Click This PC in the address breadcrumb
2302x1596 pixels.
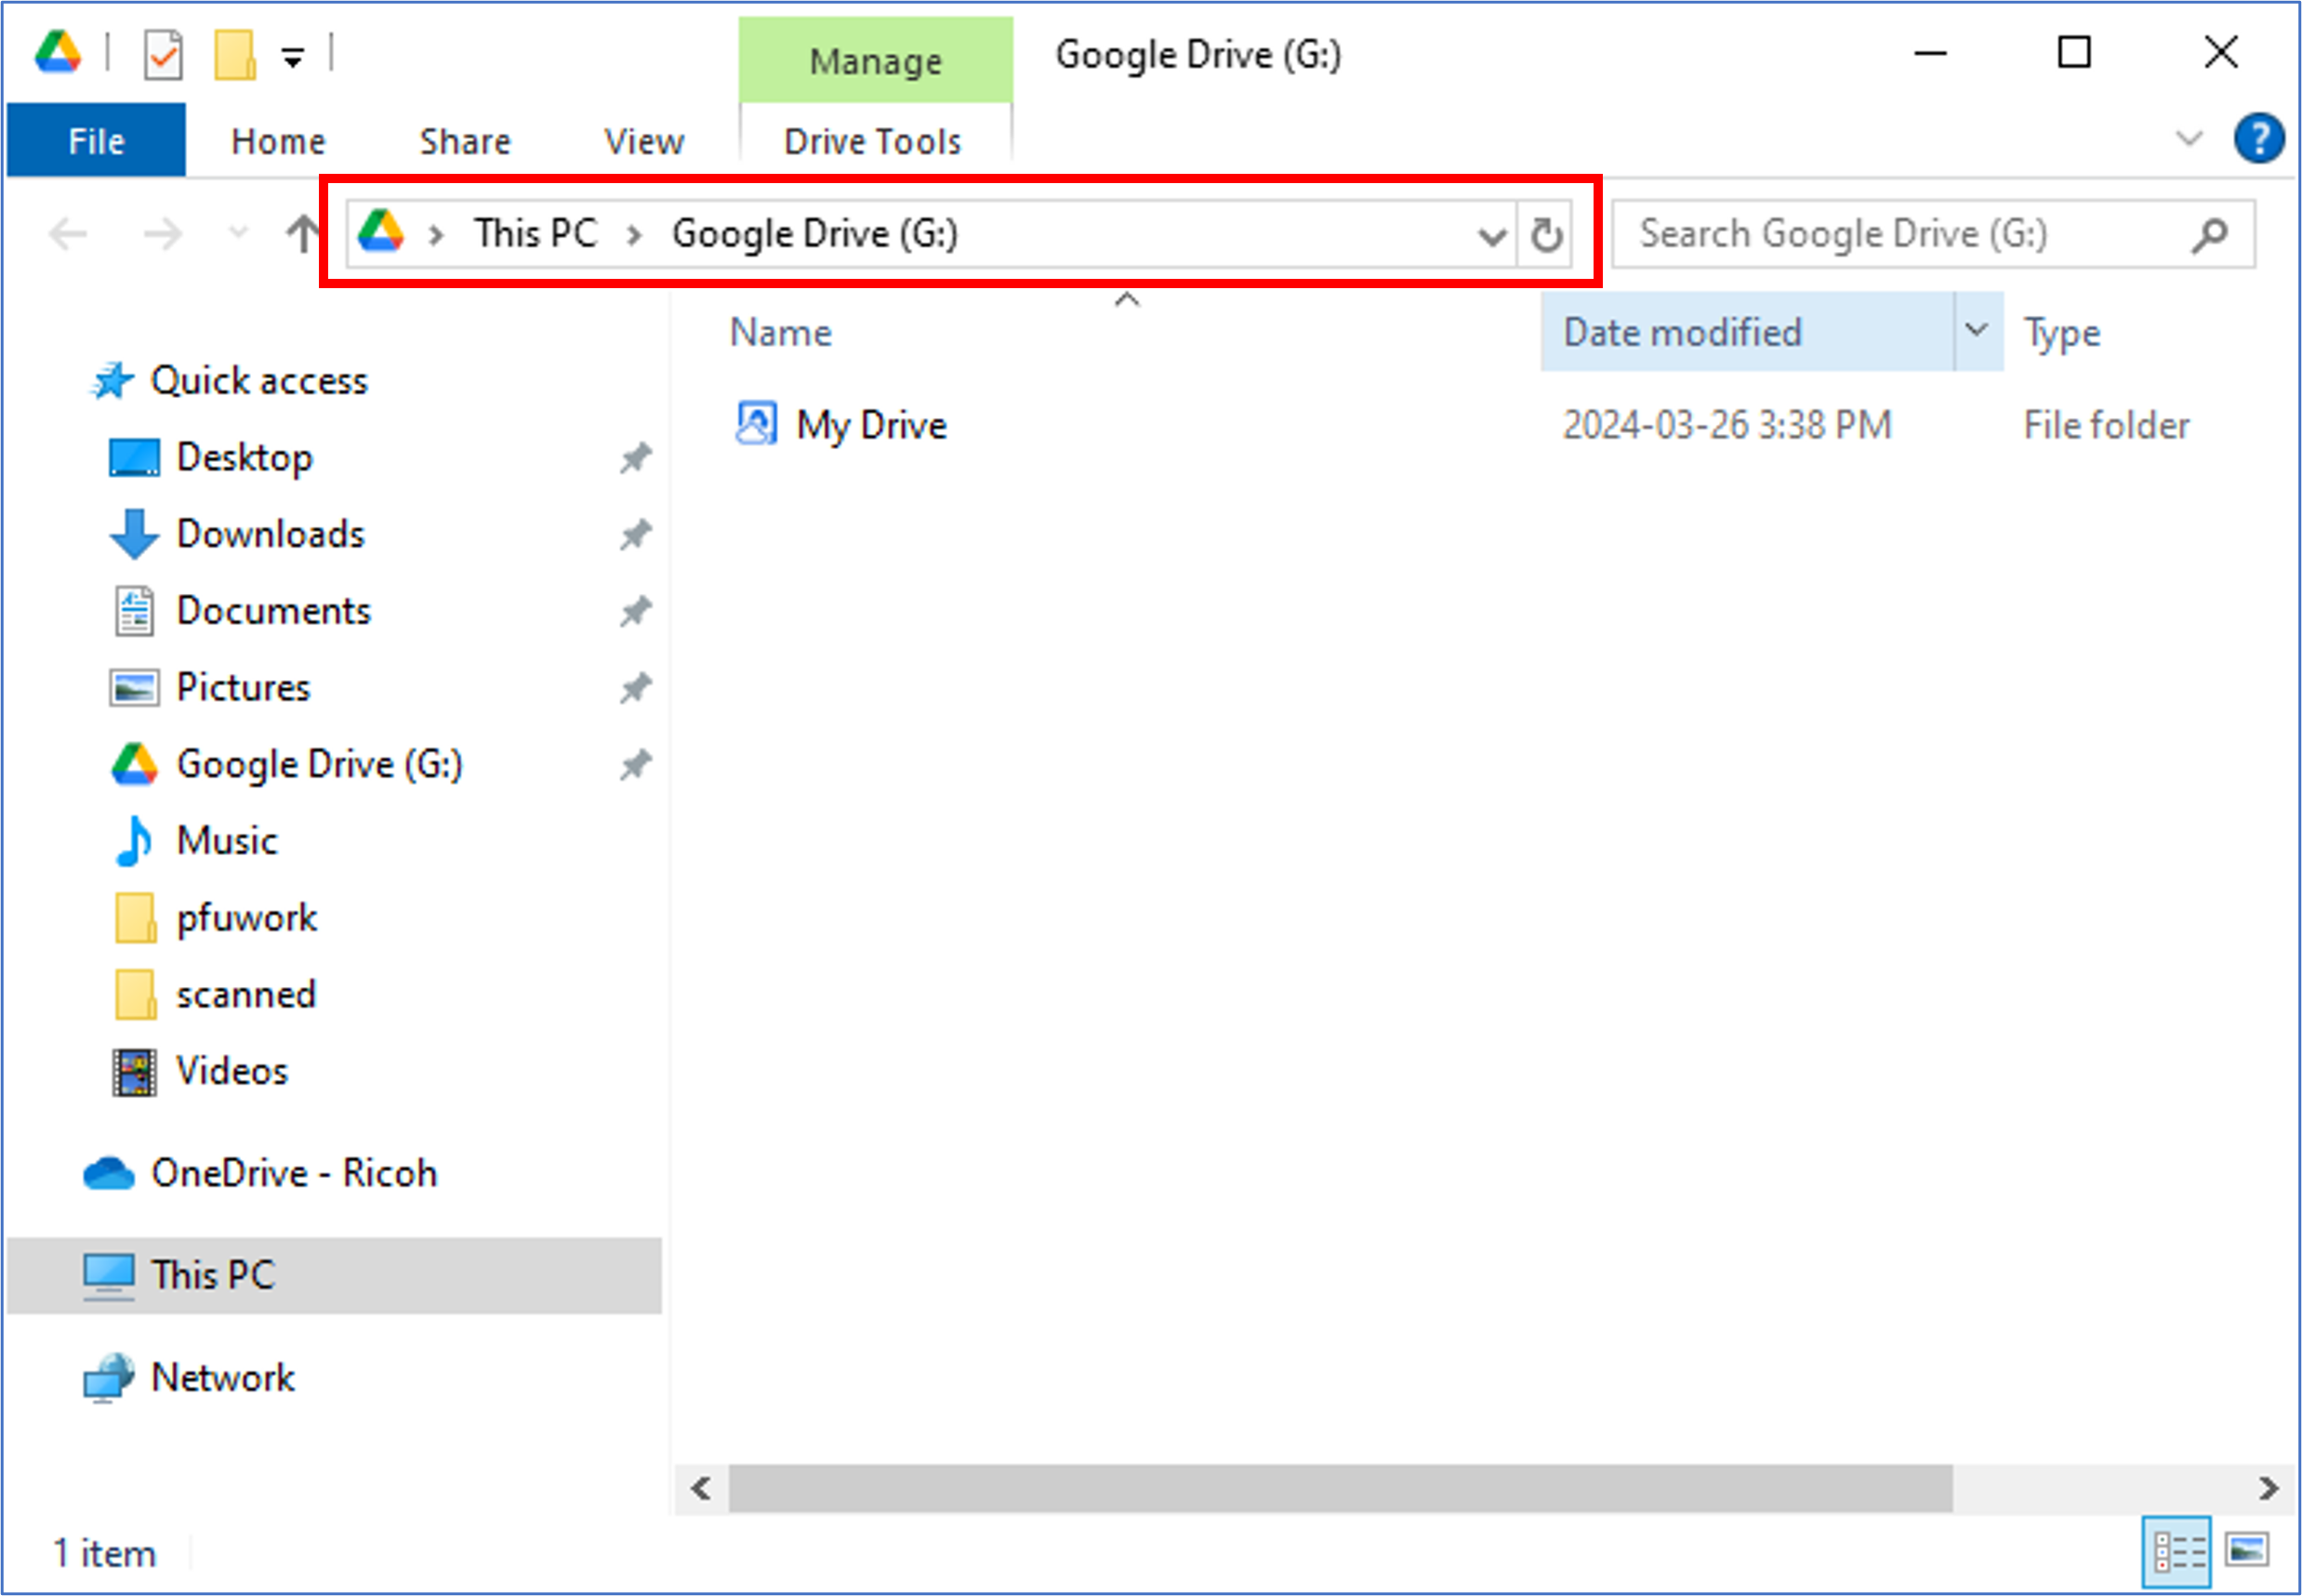(x=535, y=233)
